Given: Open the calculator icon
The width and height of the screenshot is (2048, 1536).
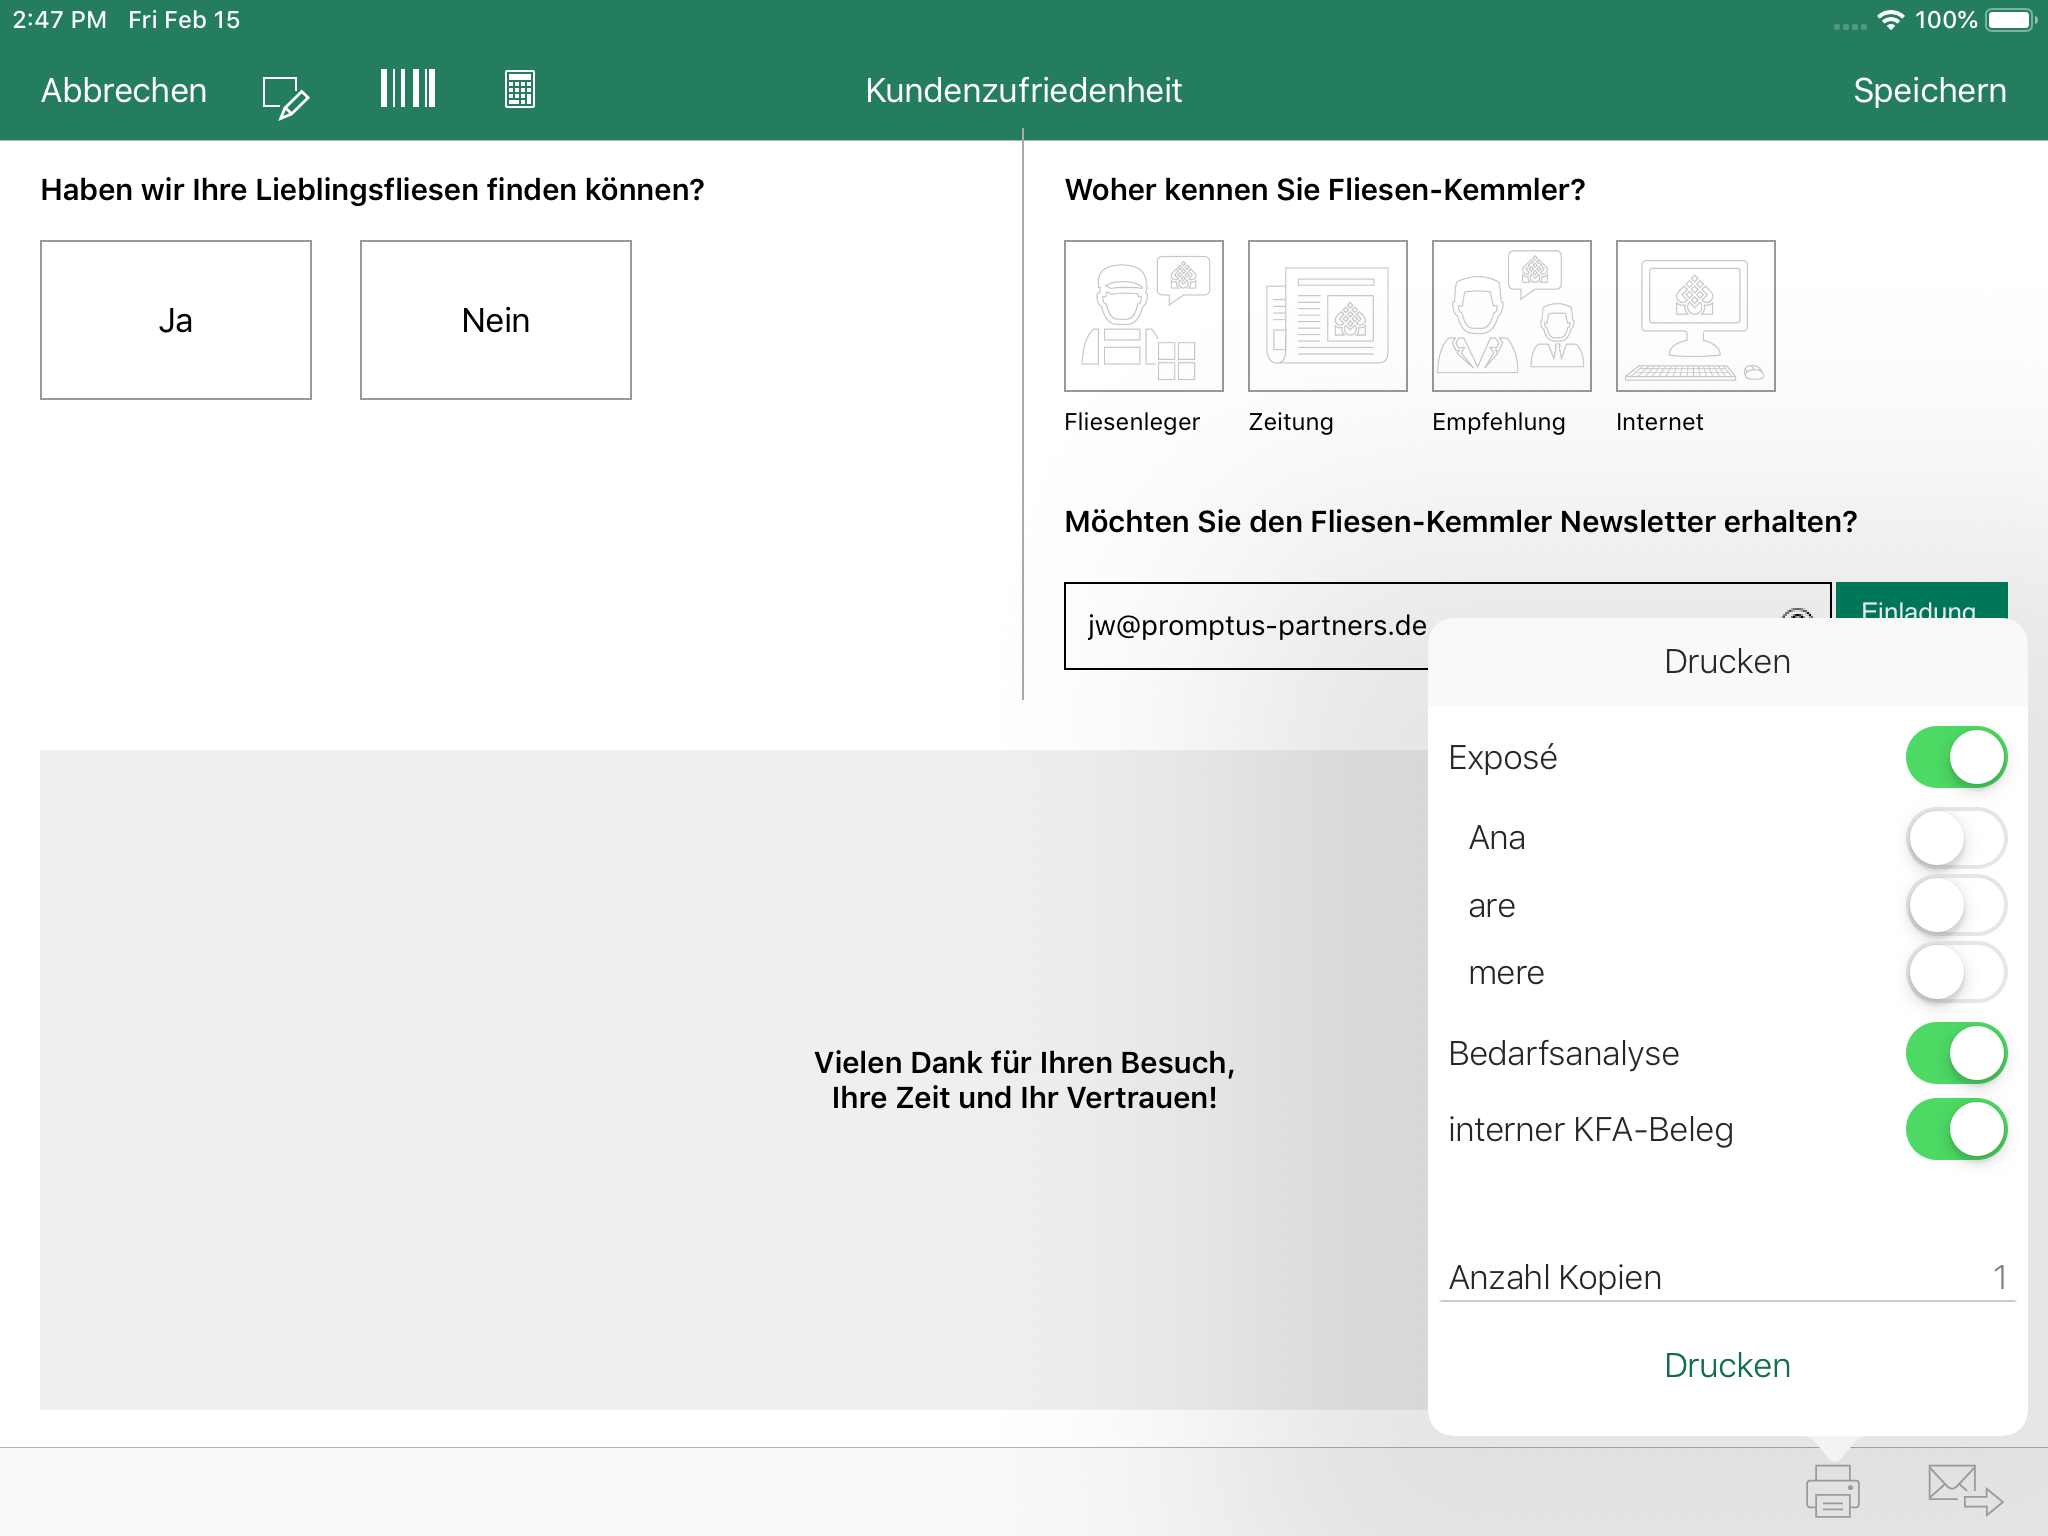Looking at the screenshot, I should 520,89.
